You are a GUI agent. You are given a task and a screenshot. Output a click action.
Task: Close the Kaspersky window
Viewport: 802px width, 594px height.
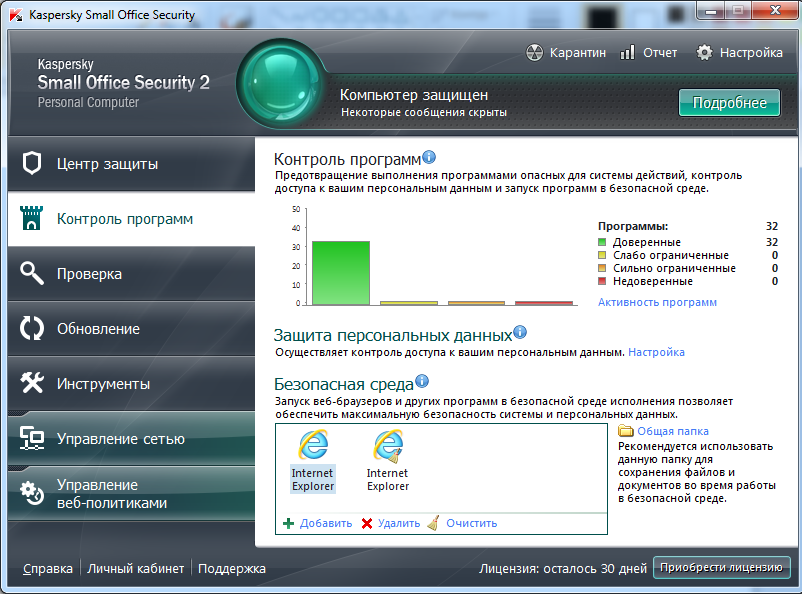(775, 10)
